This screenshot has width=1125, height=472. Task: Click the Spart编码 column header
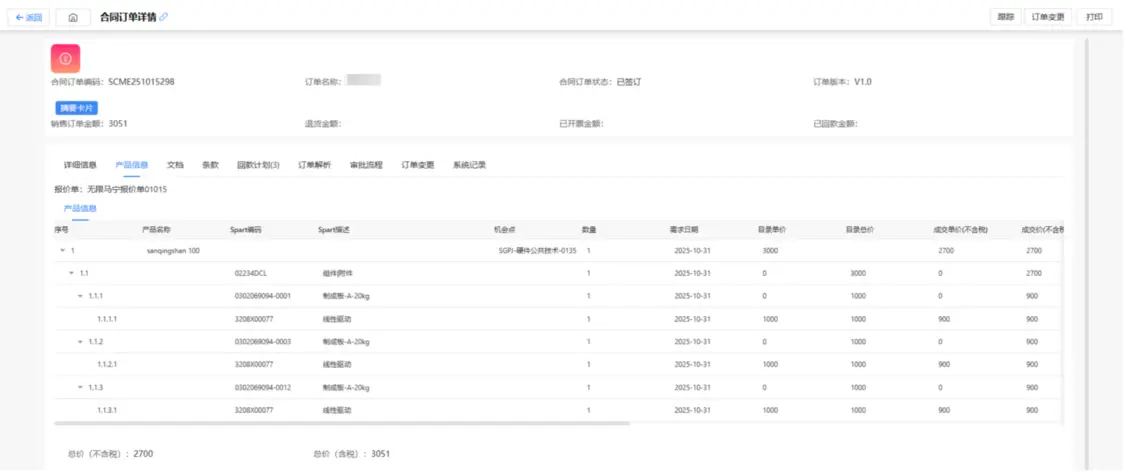click(x=245, y=230)
